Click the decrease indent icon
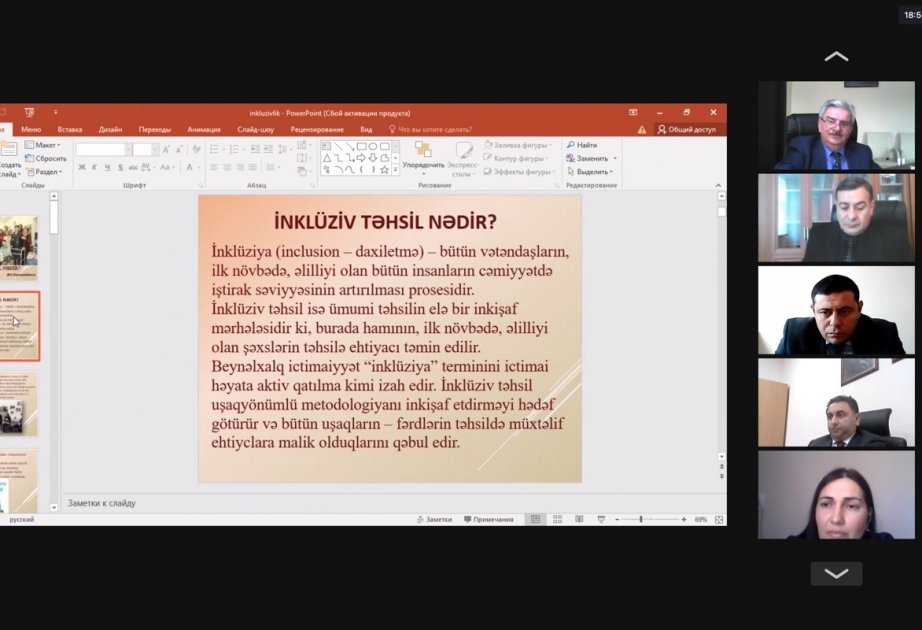The image size is (922, 630). [255, 149]
